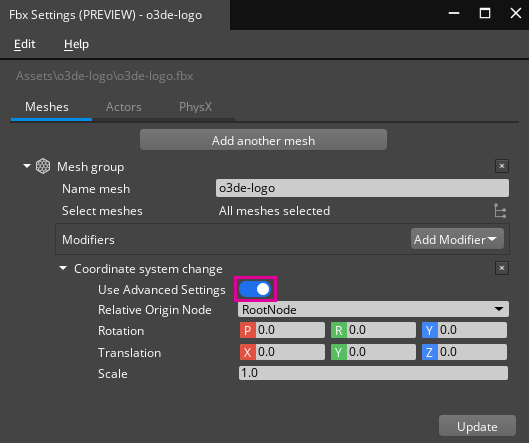
Task: Maximize the Fbx Settings window
Action: (485, 13)
